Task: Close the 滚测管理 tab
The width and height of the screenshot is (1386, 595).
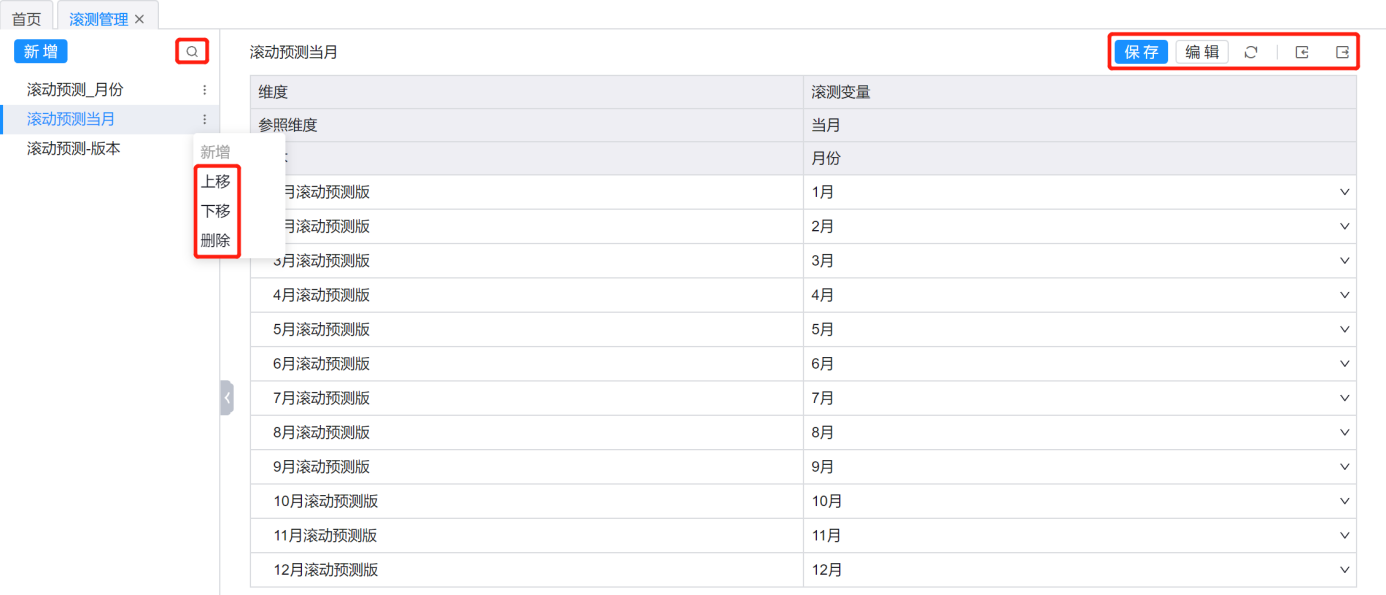Action: [139, 19]
